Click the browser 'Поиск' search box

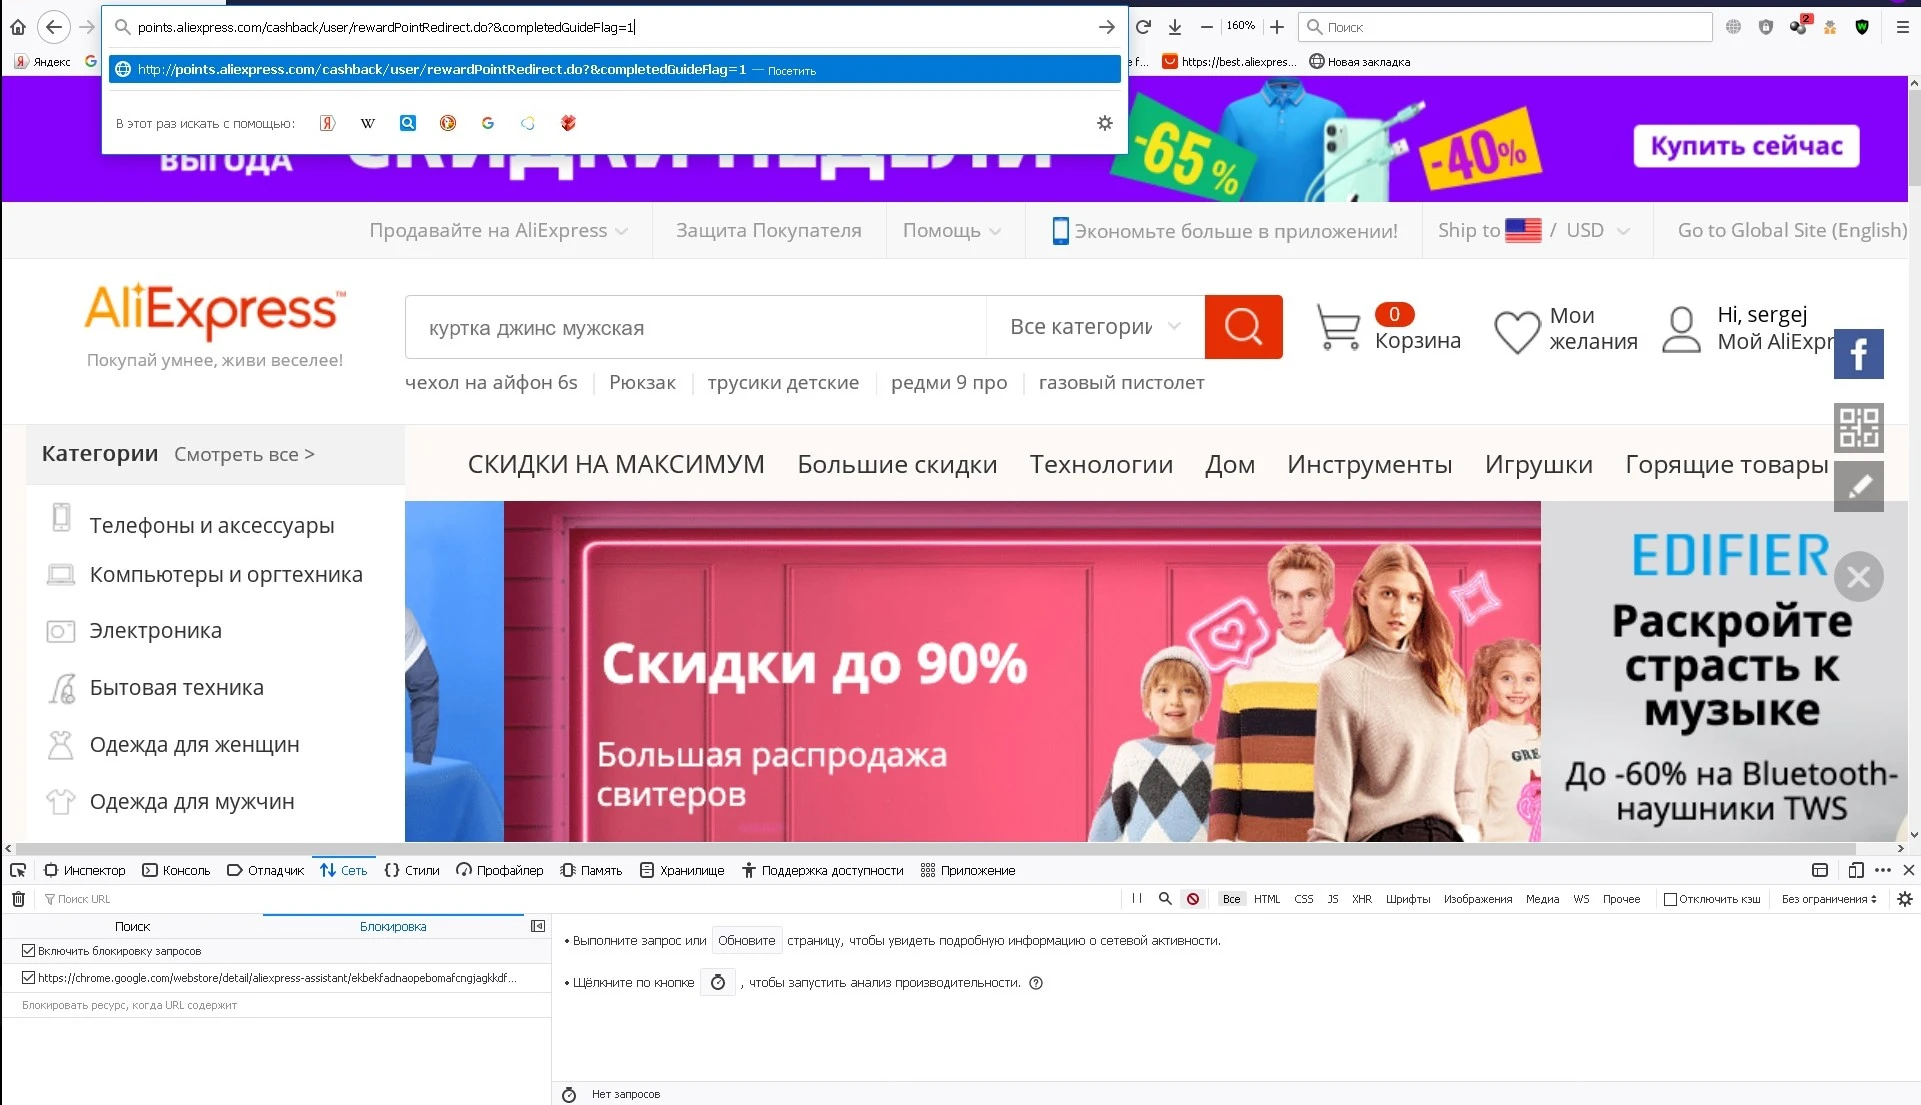[1505, 27]
